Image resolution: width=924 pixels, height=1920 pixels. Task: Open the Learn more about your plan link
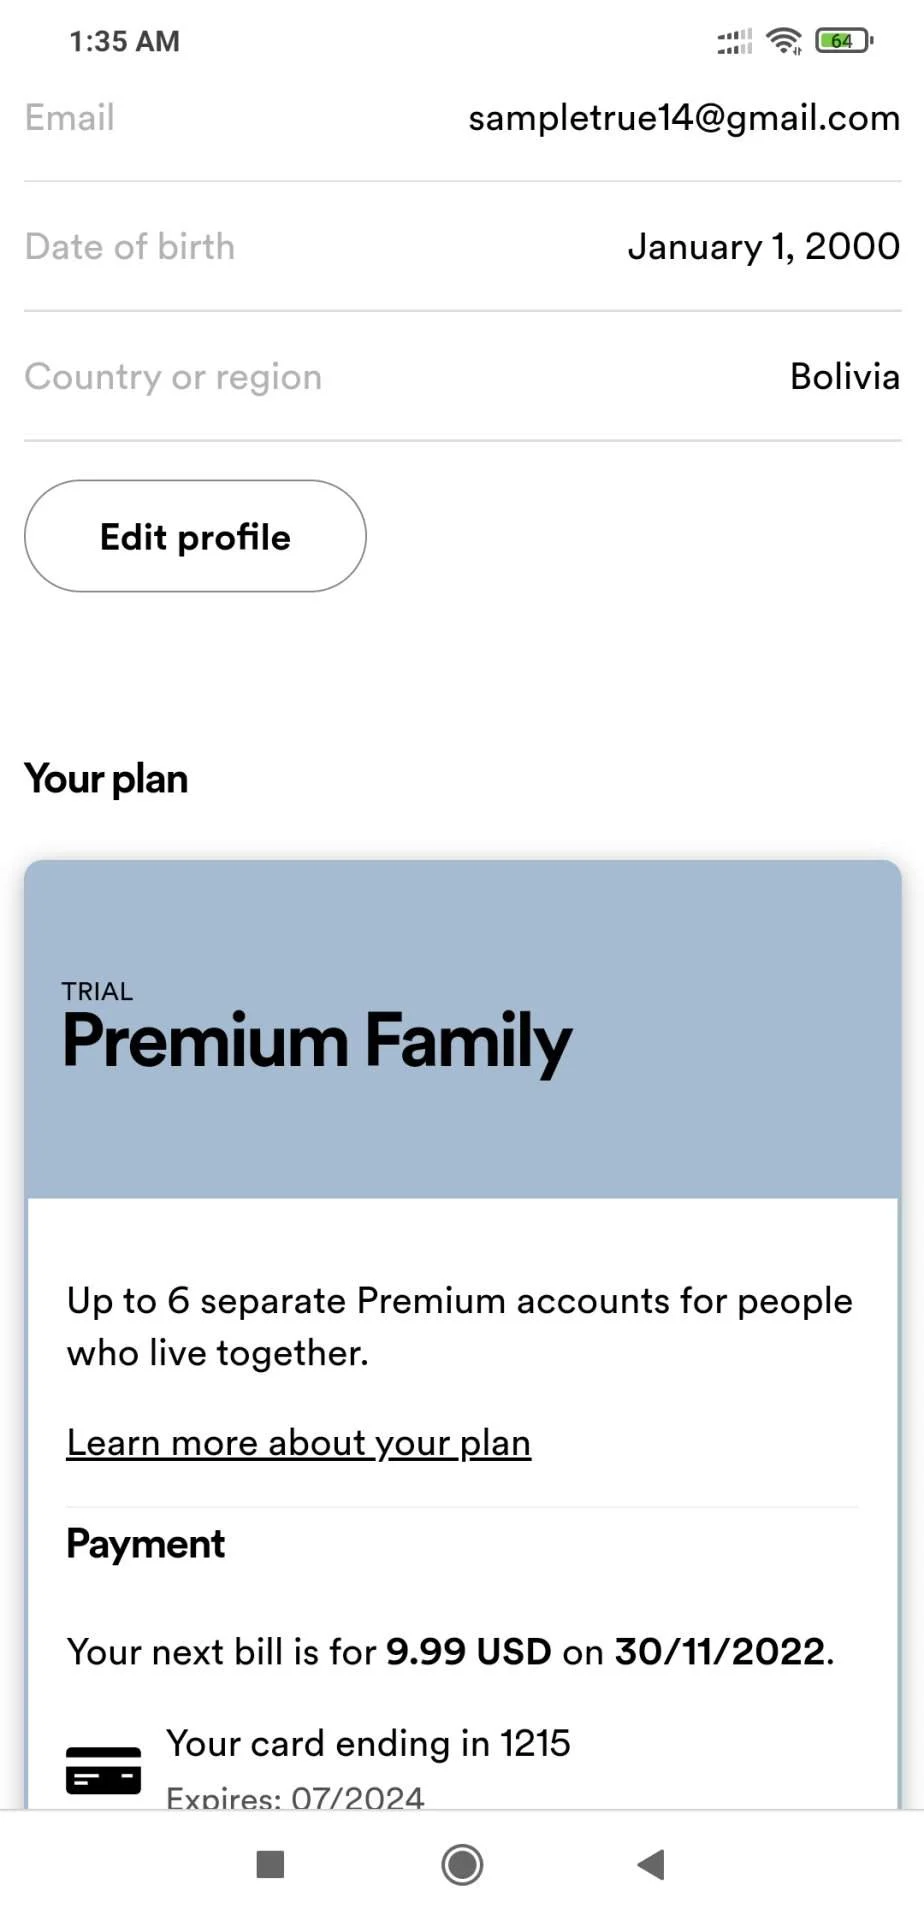(298, 1443)
